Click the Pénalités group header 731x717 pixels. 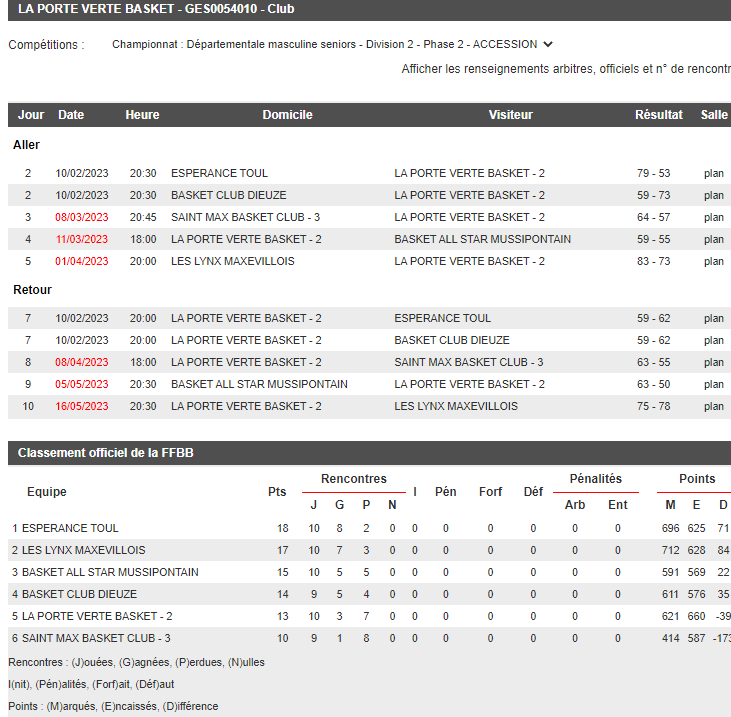tap(595, 479)
